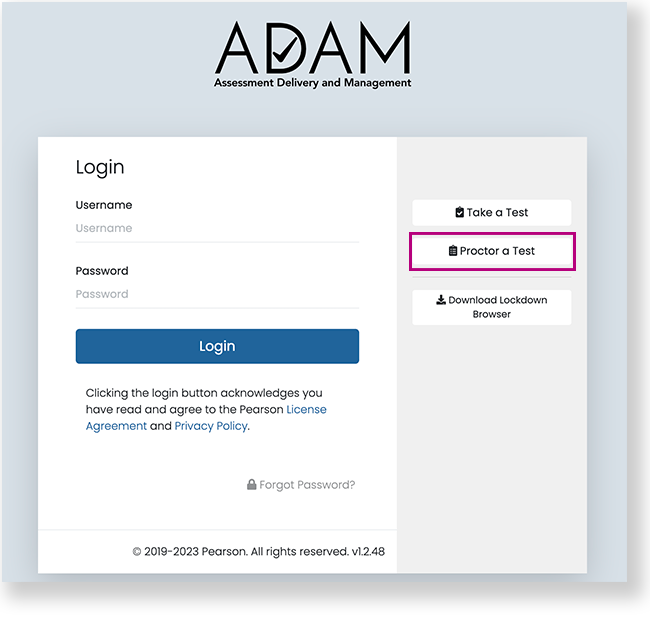This screenshot has height=618, width=650.
Task: Click the large ADAM wordmark letters
Action: pyautogui.click(x=312, y=48)
